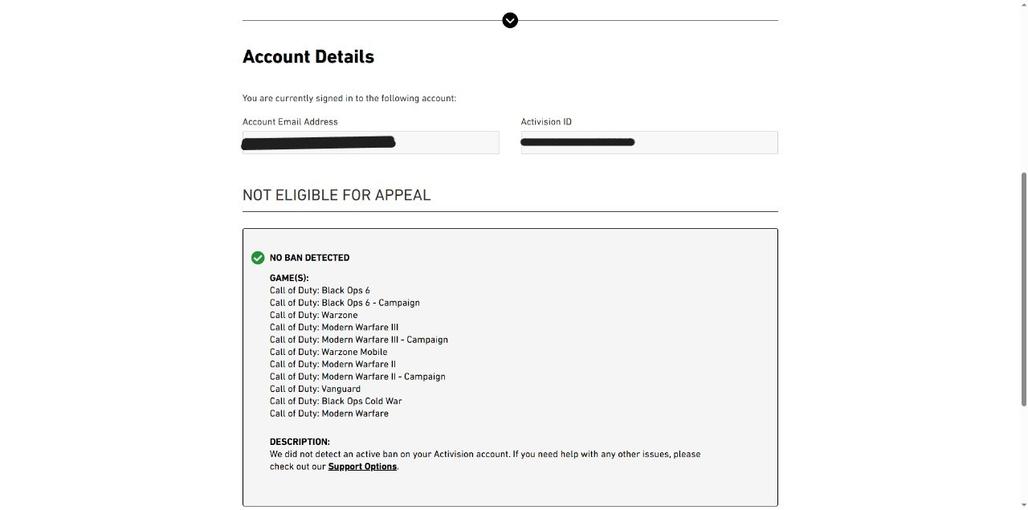Select the Call of Duty: Warzone entry
This screenshot has height=510, width=1028.
tap(313, 315)
